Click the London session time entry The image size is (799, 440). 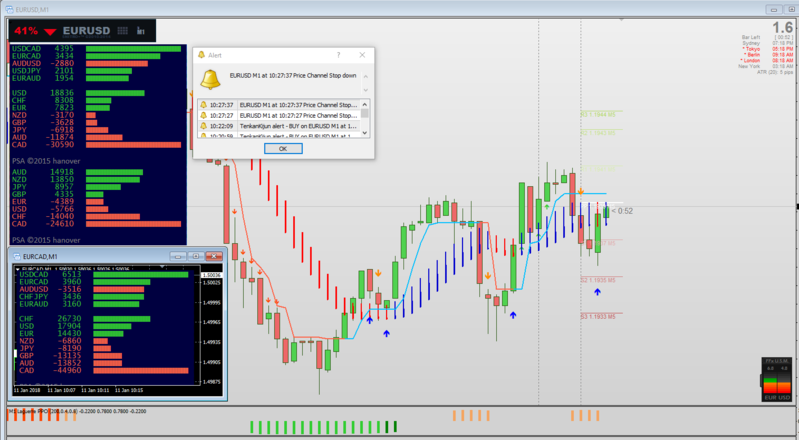pos(767,60)
